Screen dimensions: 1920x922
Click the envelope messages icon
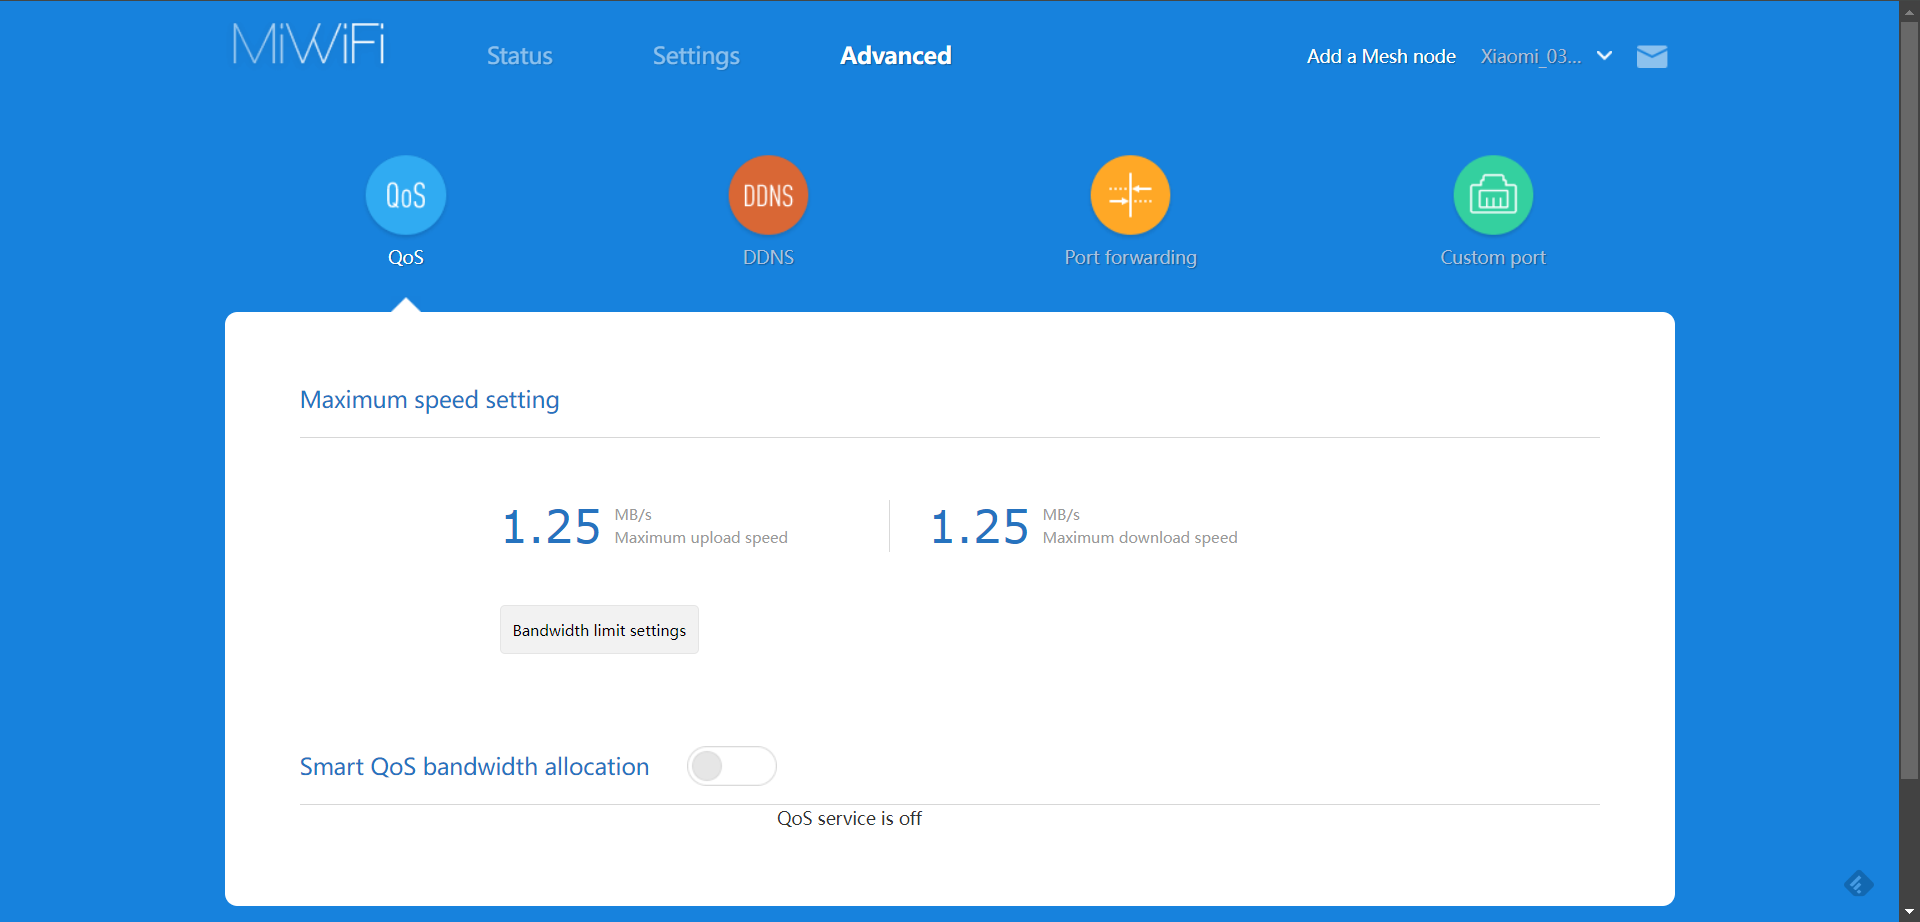pos(1651,57)
